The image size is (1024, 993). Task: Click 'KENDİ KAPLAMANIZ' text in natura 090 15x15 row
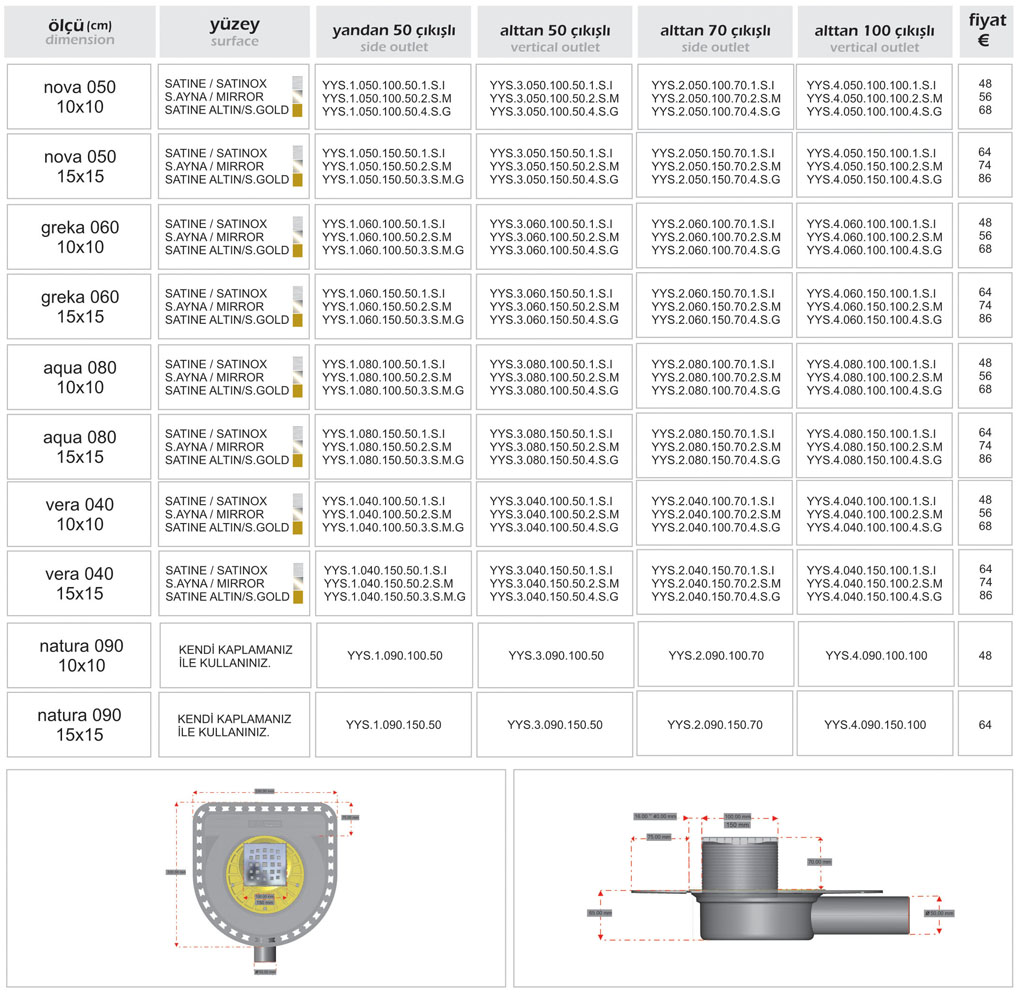pyautogui.click(x=234, y=719)
